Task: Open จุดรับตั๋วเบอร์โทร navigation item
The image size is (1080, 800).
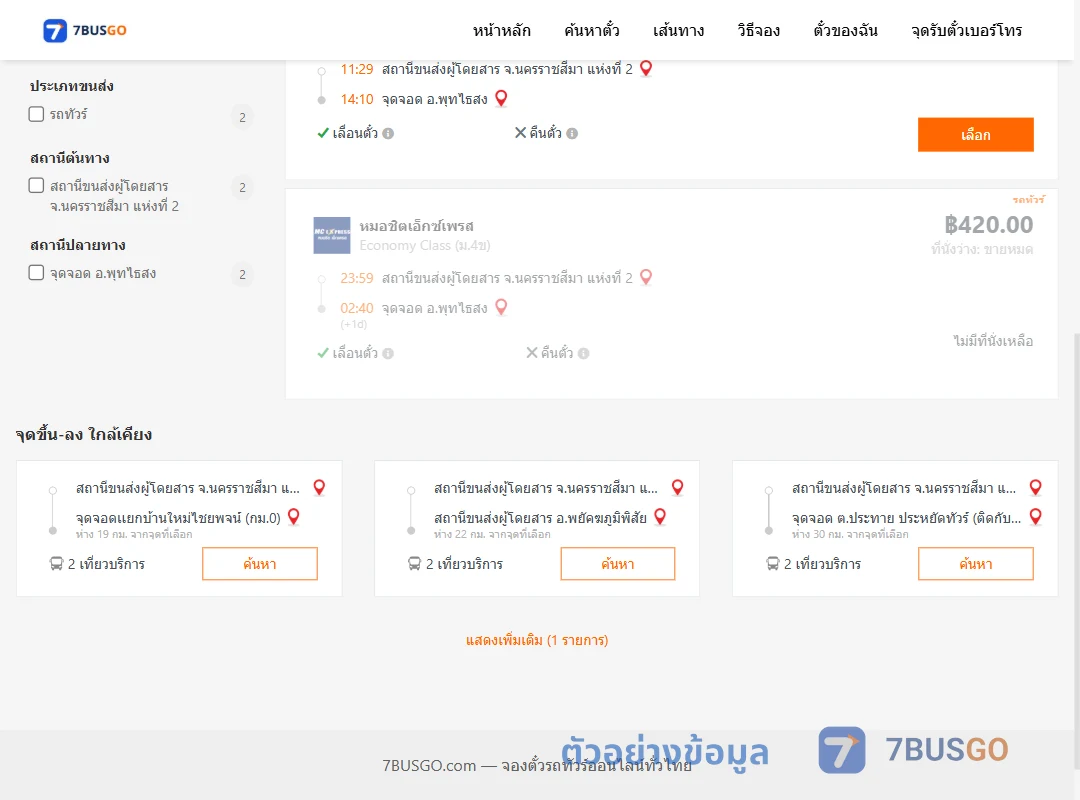Action: pyautogui.click(x=966, y=30)
